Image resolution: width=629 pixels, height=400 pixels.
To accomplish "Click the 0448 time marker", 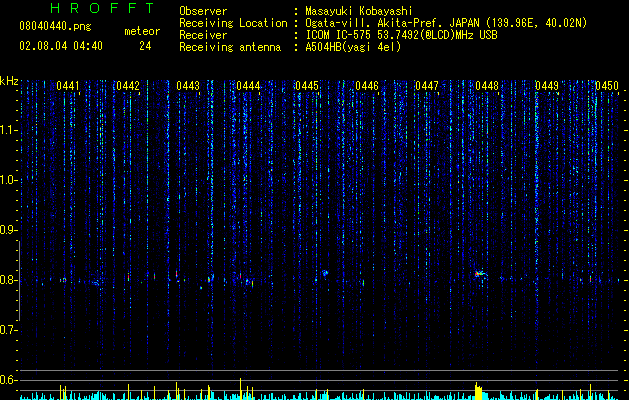I will point(487,86).
